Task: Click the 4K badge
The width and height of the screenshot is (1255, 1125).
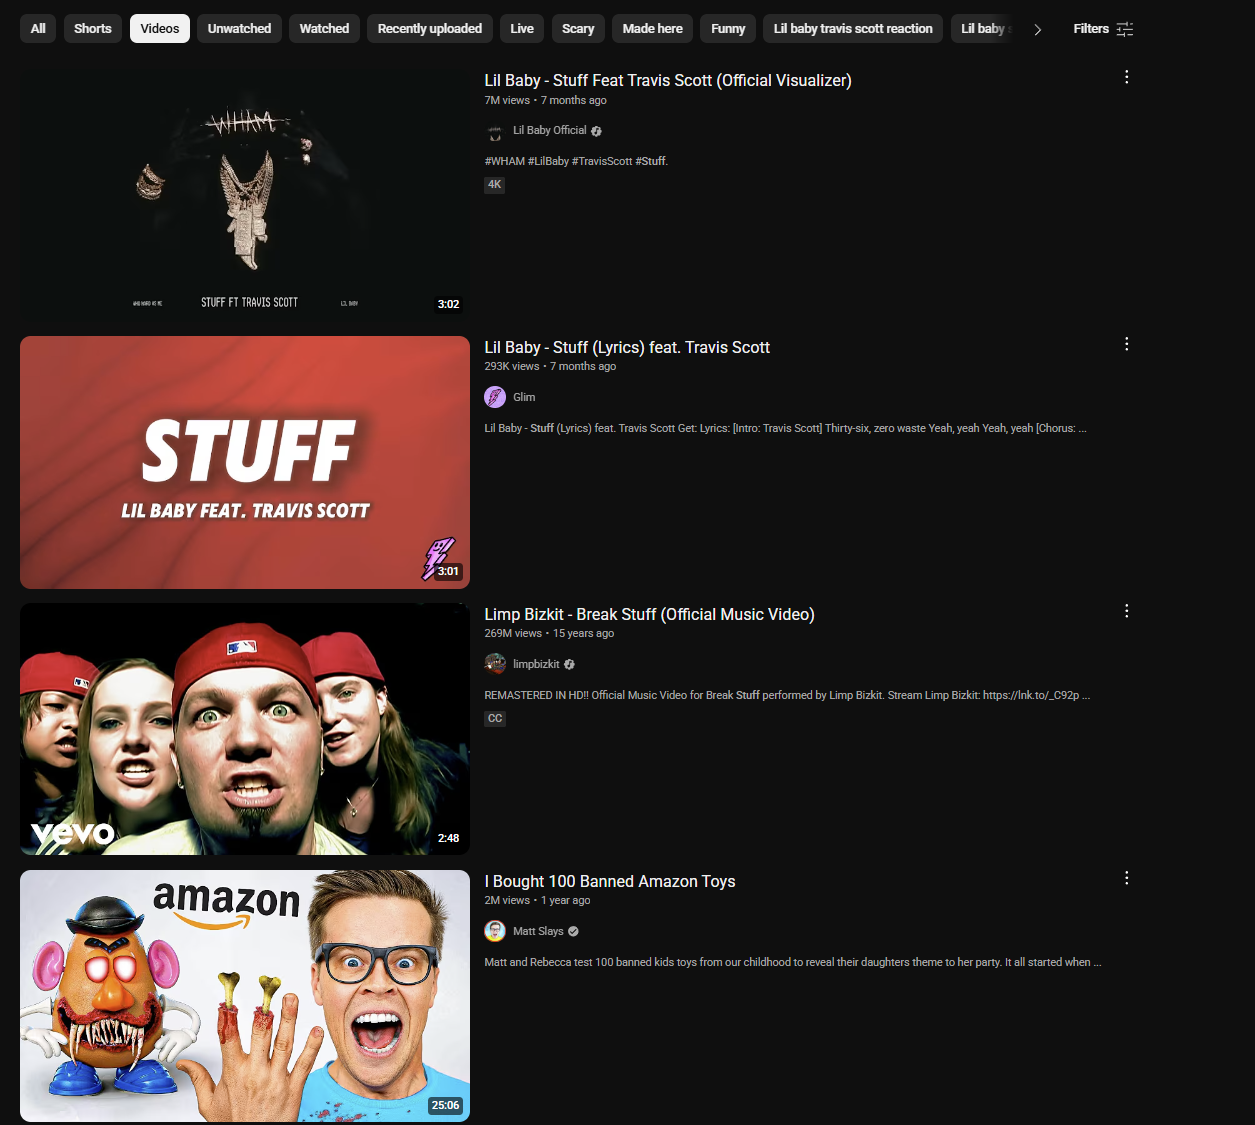Action: 494,185
